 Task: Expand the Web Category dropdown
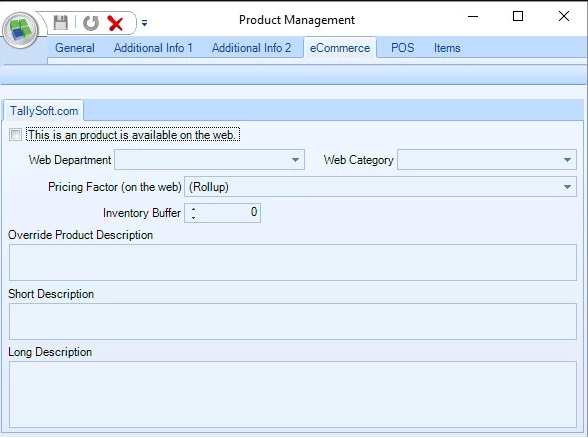click(567, 160)
